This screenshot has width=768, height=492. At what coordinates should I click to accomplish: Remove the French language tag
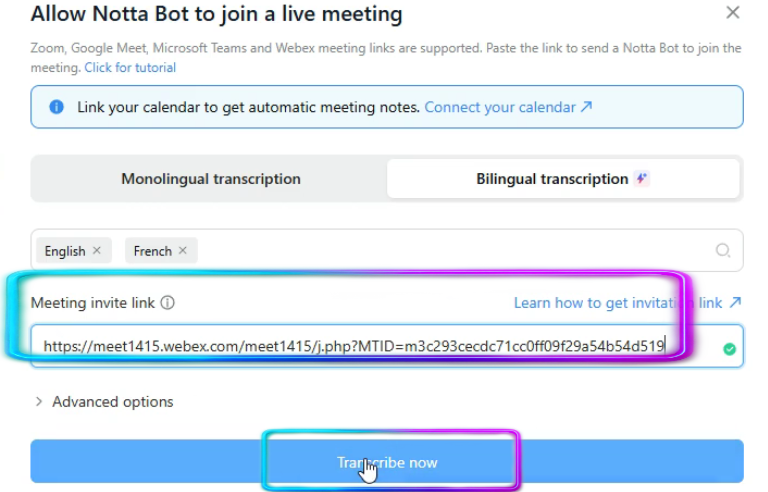tap(183, 251)
